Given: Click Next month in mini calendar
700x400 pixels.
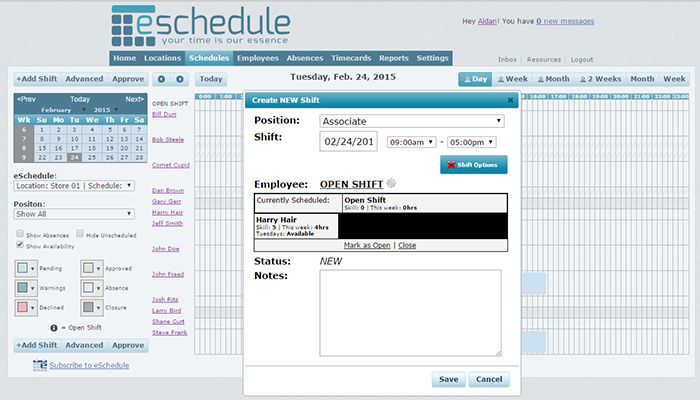Looking at the screenshot, I should click(134, 99).
